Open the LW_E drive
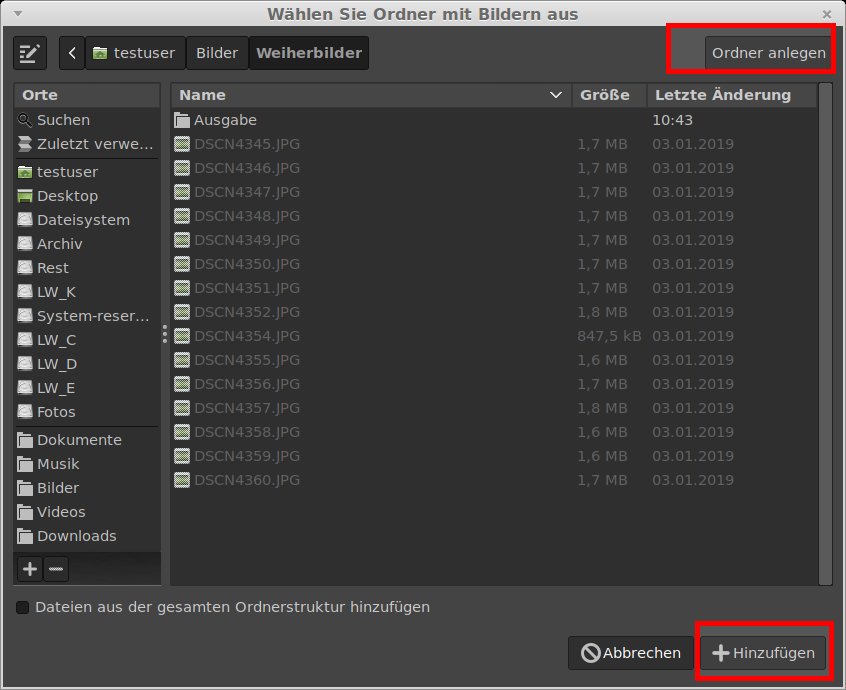The image size is (846, 690). click(x=87, y=388)
